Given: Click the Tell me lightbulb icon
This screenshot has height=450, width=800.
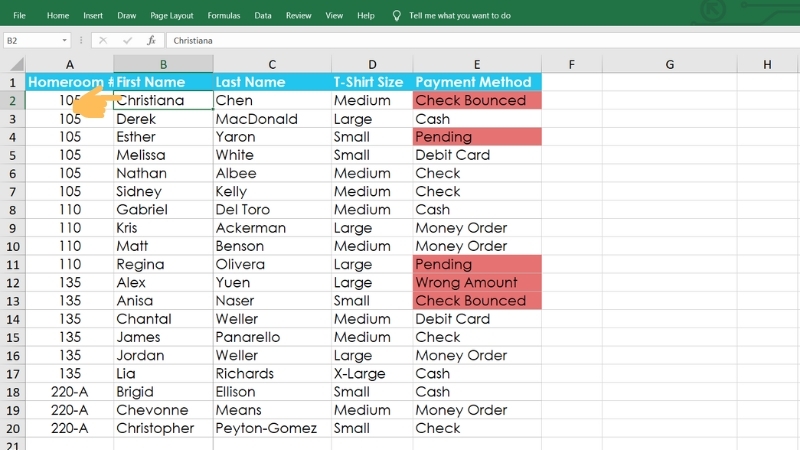Looking at the screenshot, I should [396, 16].
